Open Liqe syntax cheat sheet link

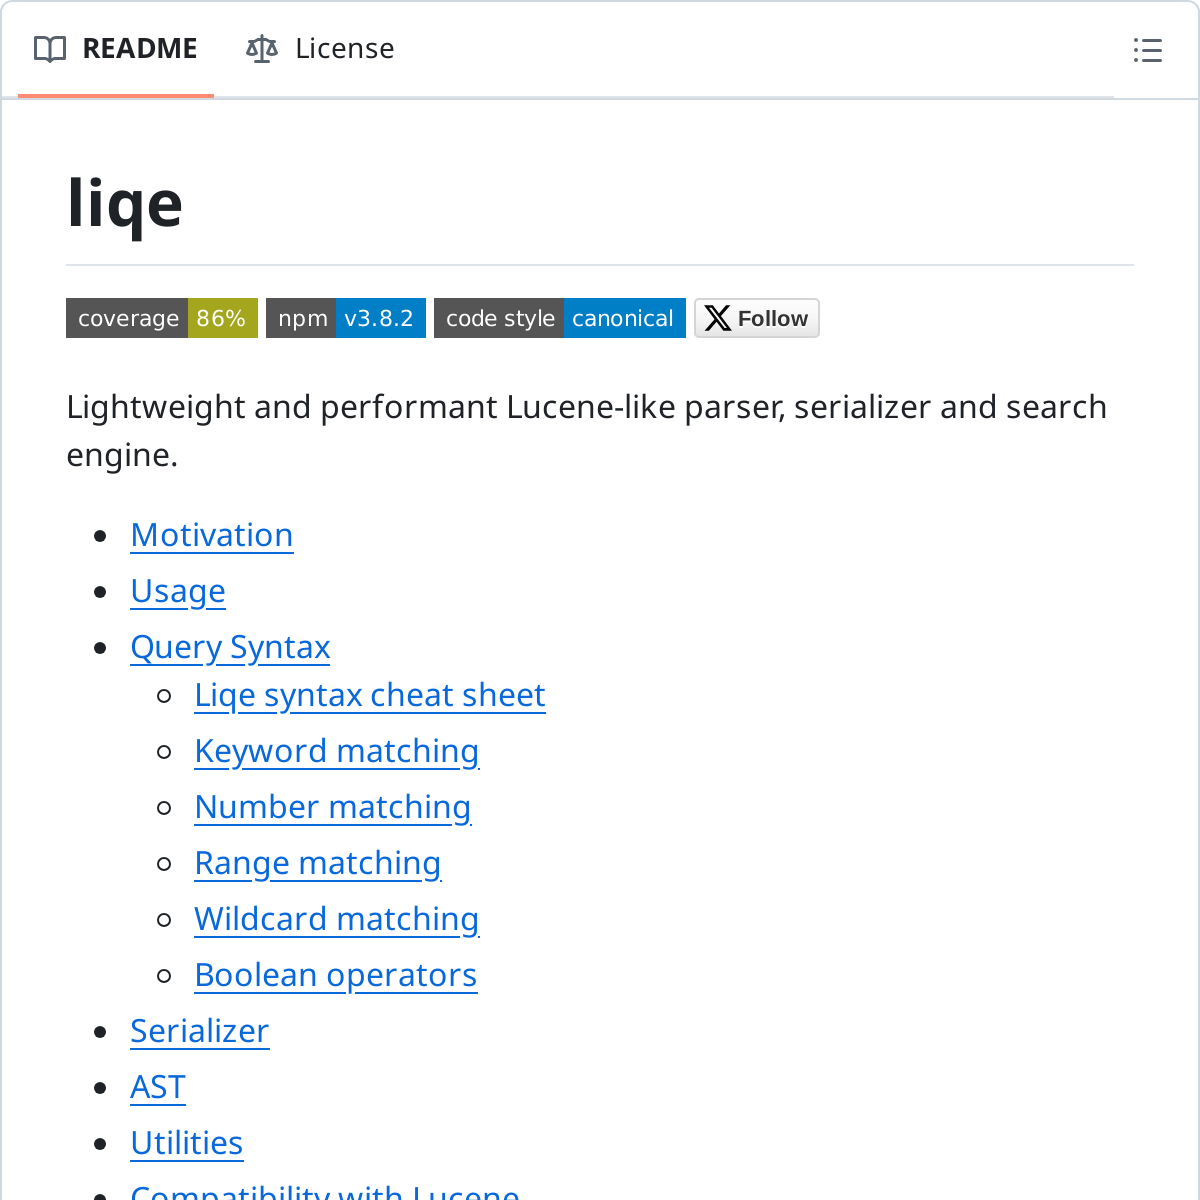370,695
